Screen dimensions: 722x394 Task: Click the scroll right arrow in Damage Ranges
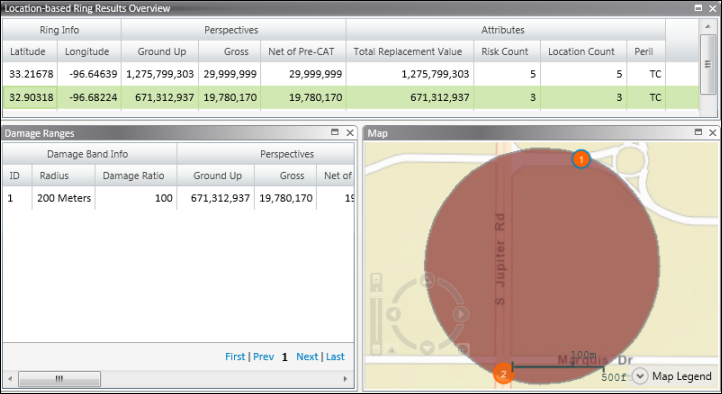[x=345, y=379]
